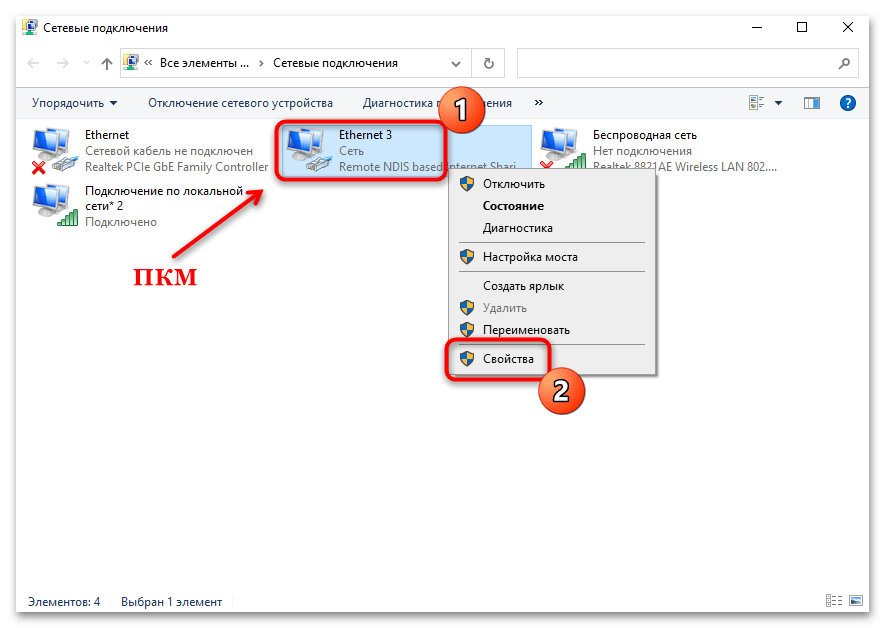Image resolution: width=885 pixels, height=628 pixels.
Task: Show more toolbar commands chevron
Action: click(538, 103)
